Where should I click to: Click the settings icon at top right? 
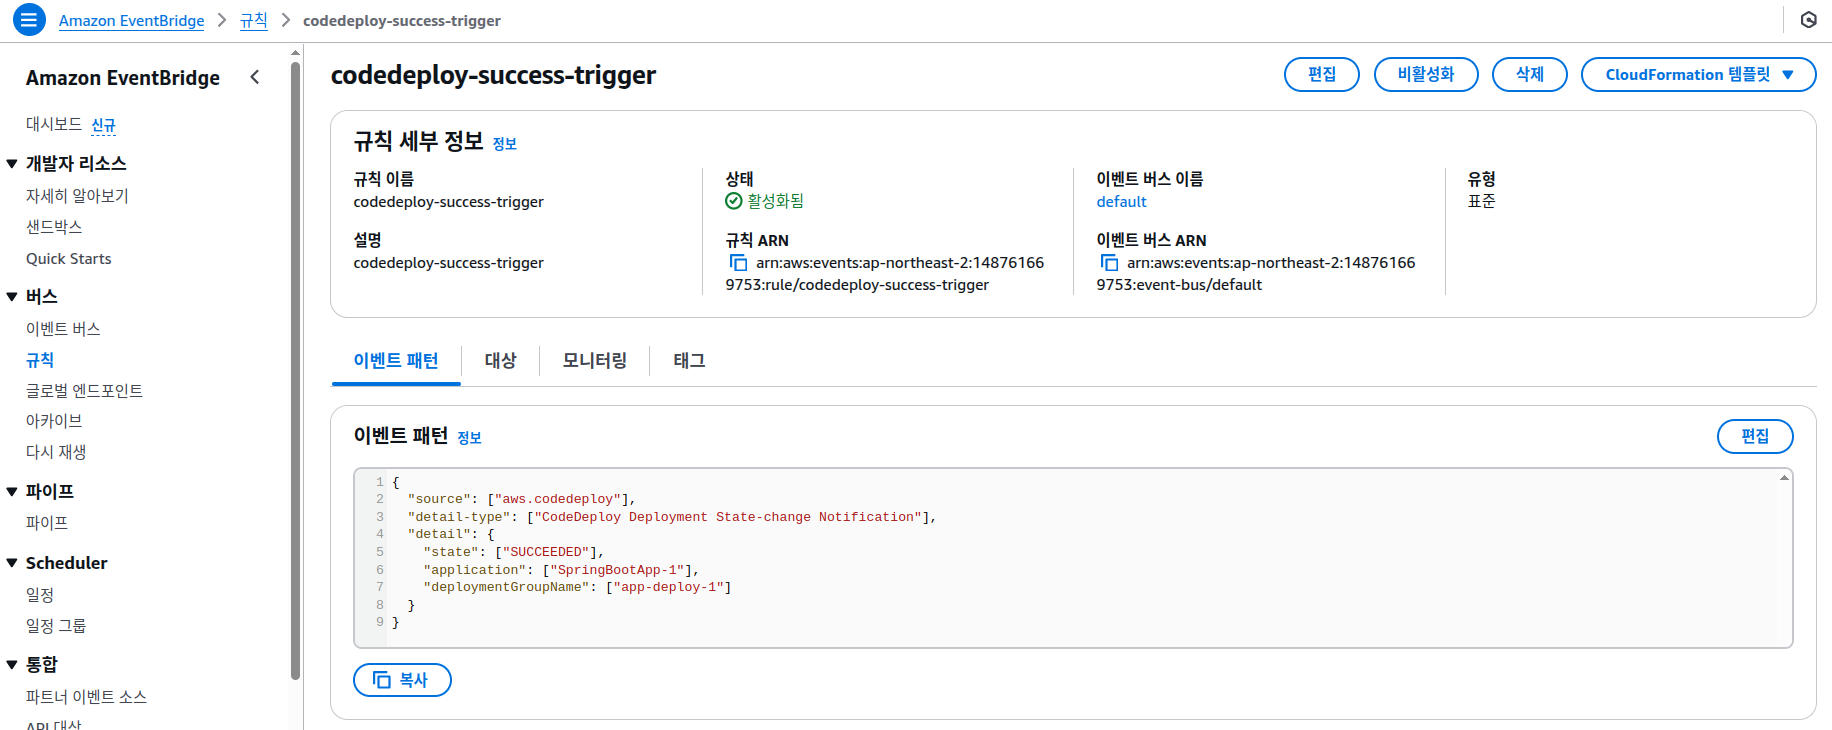click(1808, 20)
